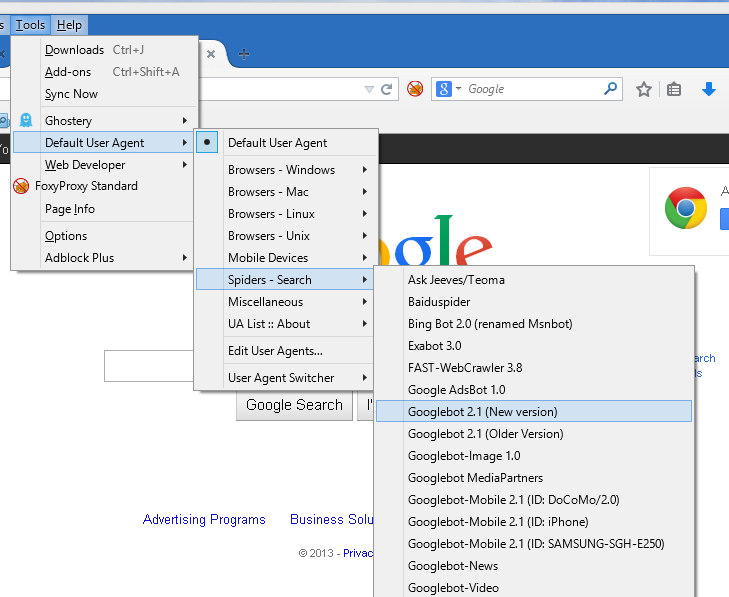729x597 pixels.
Task: Select Googlebot MediaPartners user agent
Action: point(534,478)
